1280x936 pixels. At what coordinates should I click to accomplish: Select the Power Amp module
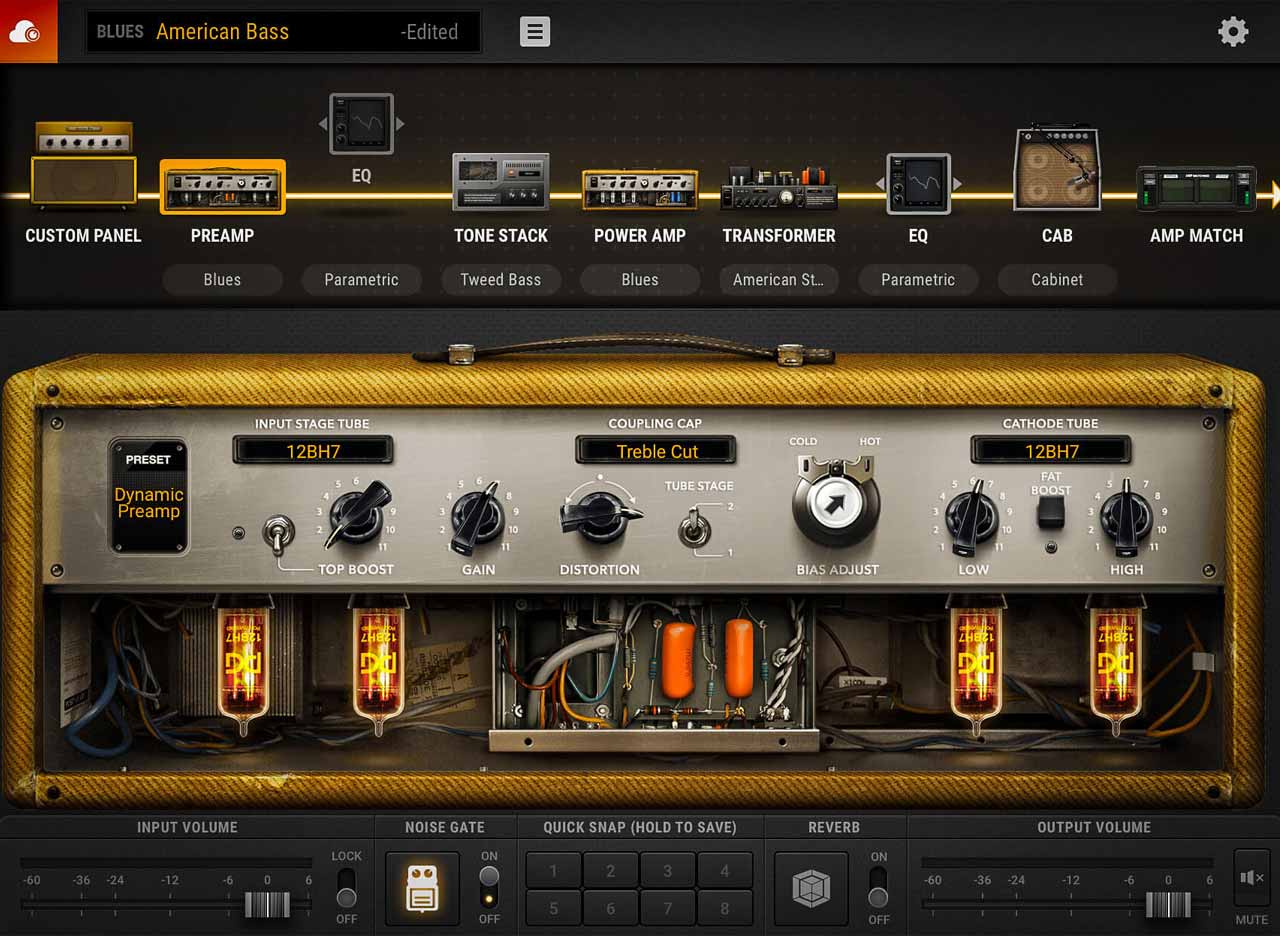[639, 189]
